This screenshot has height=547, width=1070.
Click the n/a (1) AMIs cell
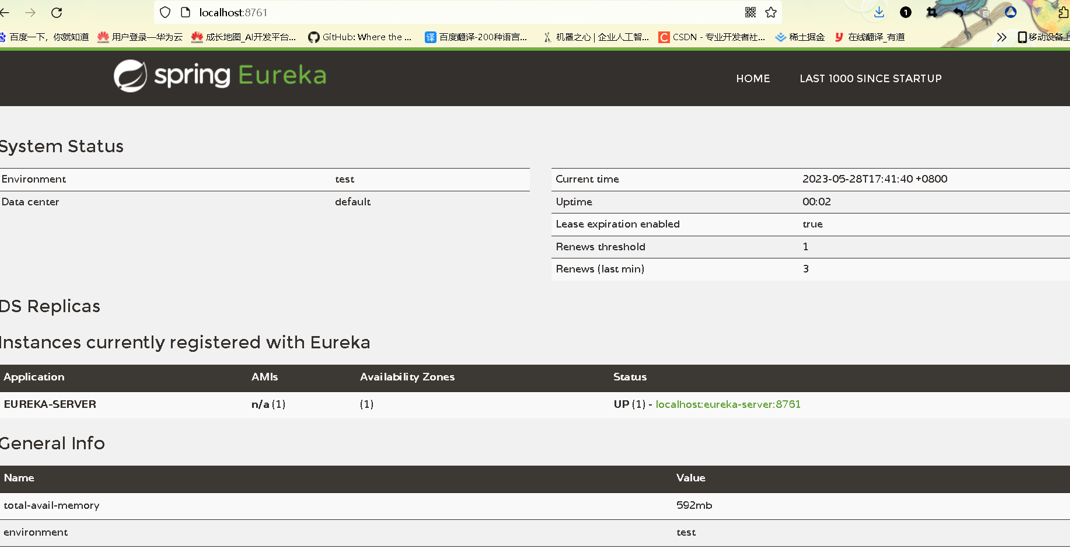coord(268,404)
